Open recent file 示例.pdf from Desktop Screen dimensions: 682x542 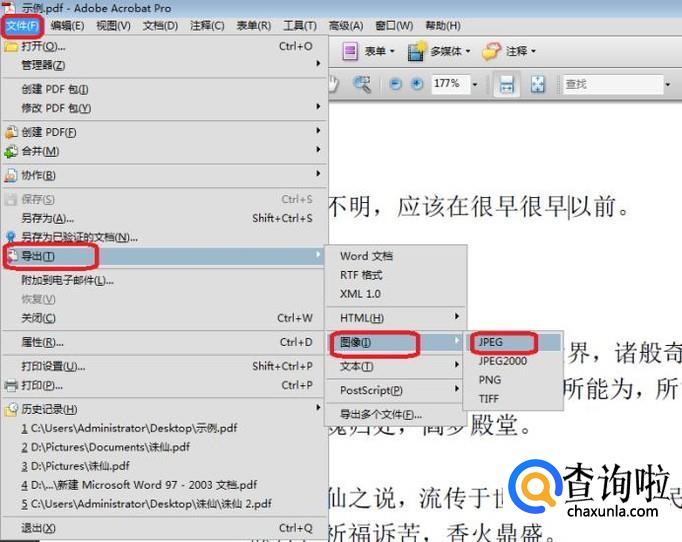[129, 428]
